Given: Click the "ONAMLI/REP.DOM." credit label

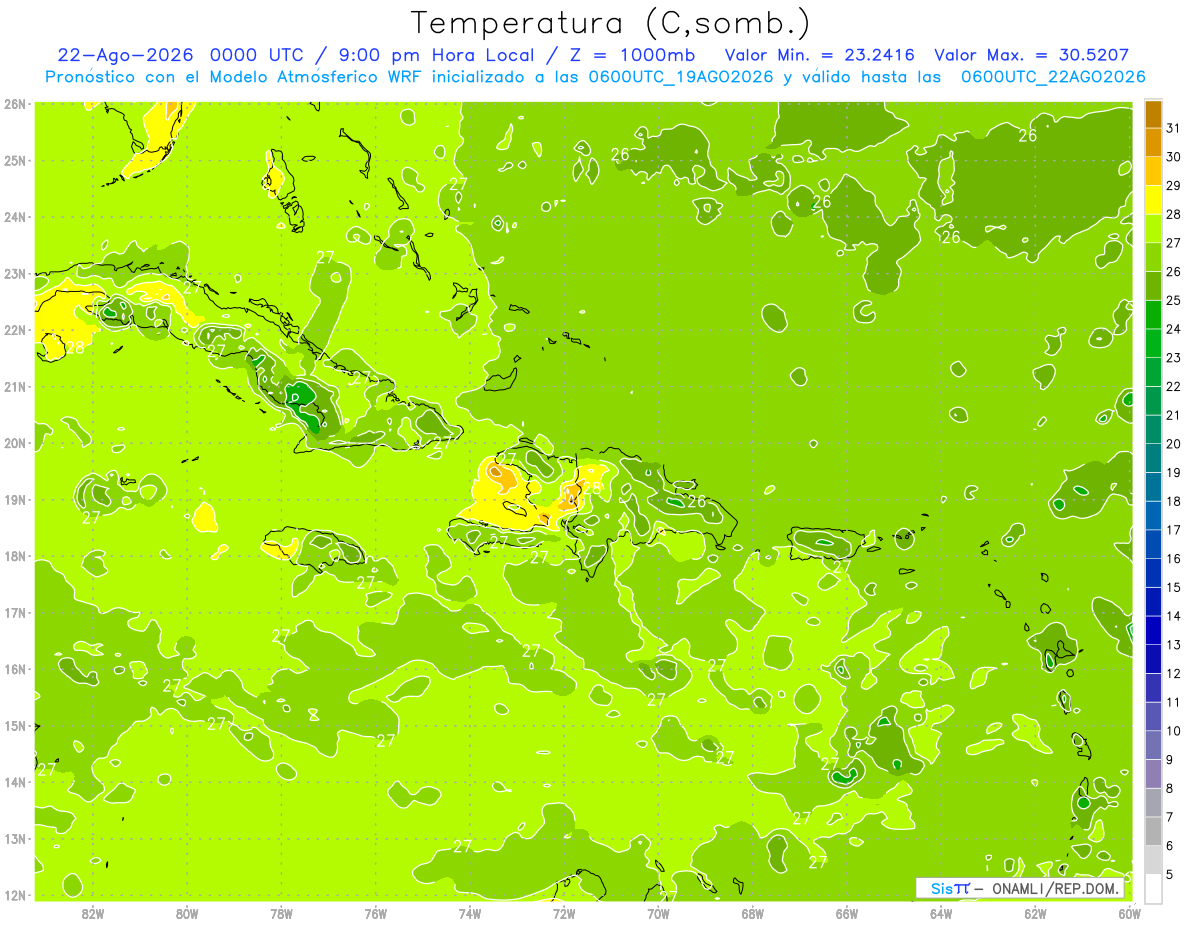Looking at the screenshot, I should click(1055, 889).
